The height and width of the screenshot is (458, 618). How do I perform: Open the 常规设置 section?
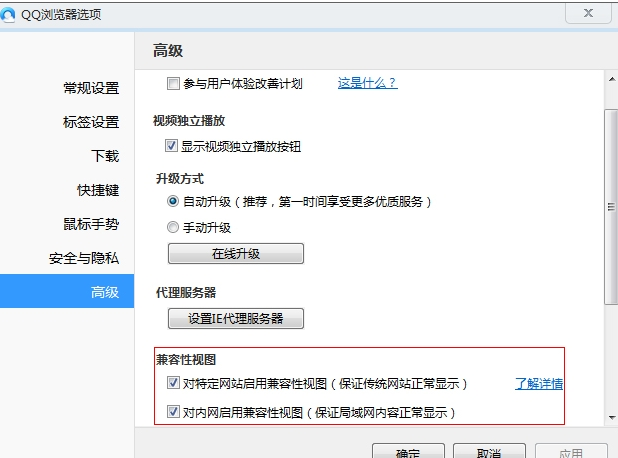(x=91, y=88)
